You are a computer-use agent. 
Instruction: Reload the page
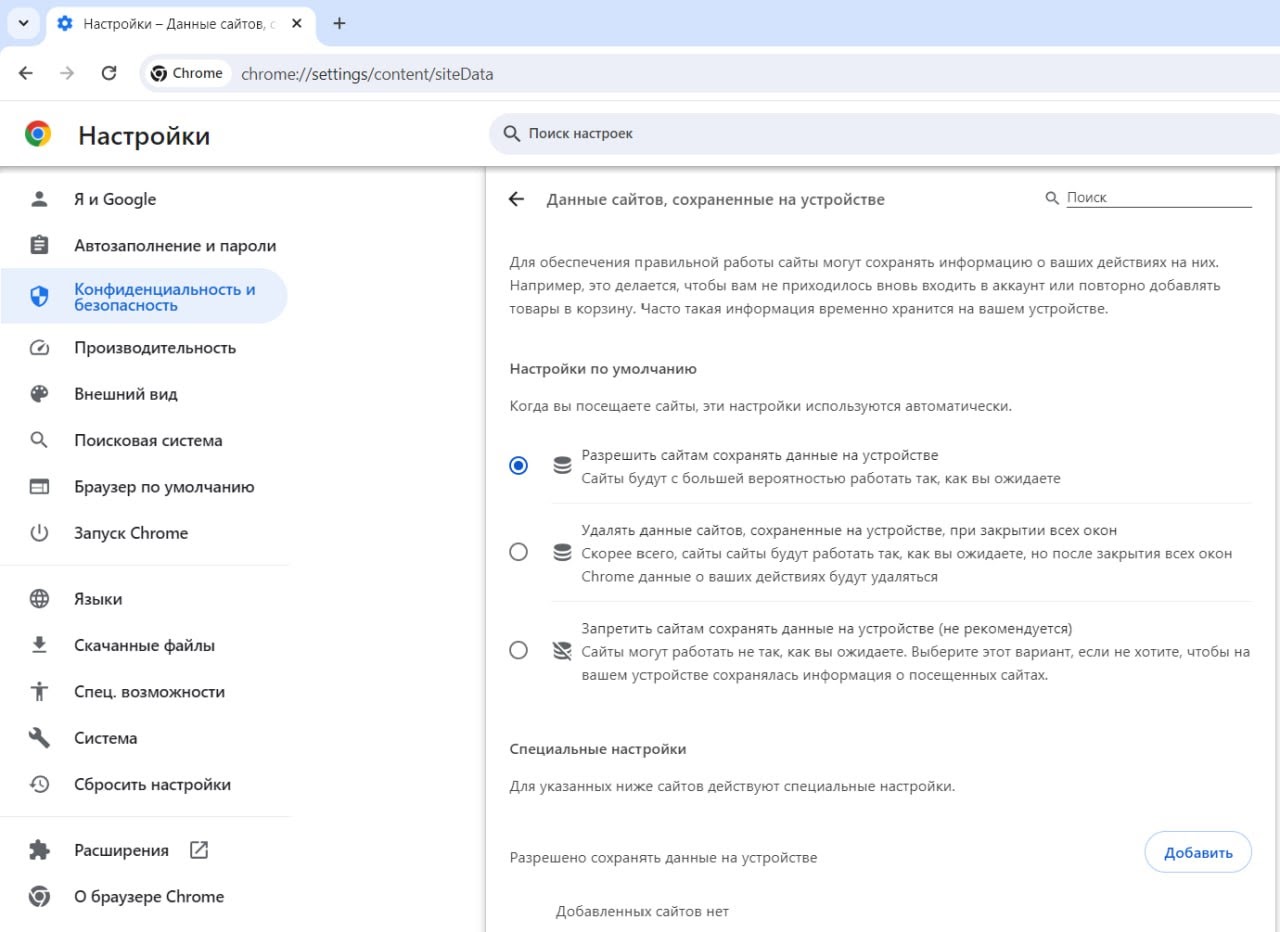(x=109, y=73)
